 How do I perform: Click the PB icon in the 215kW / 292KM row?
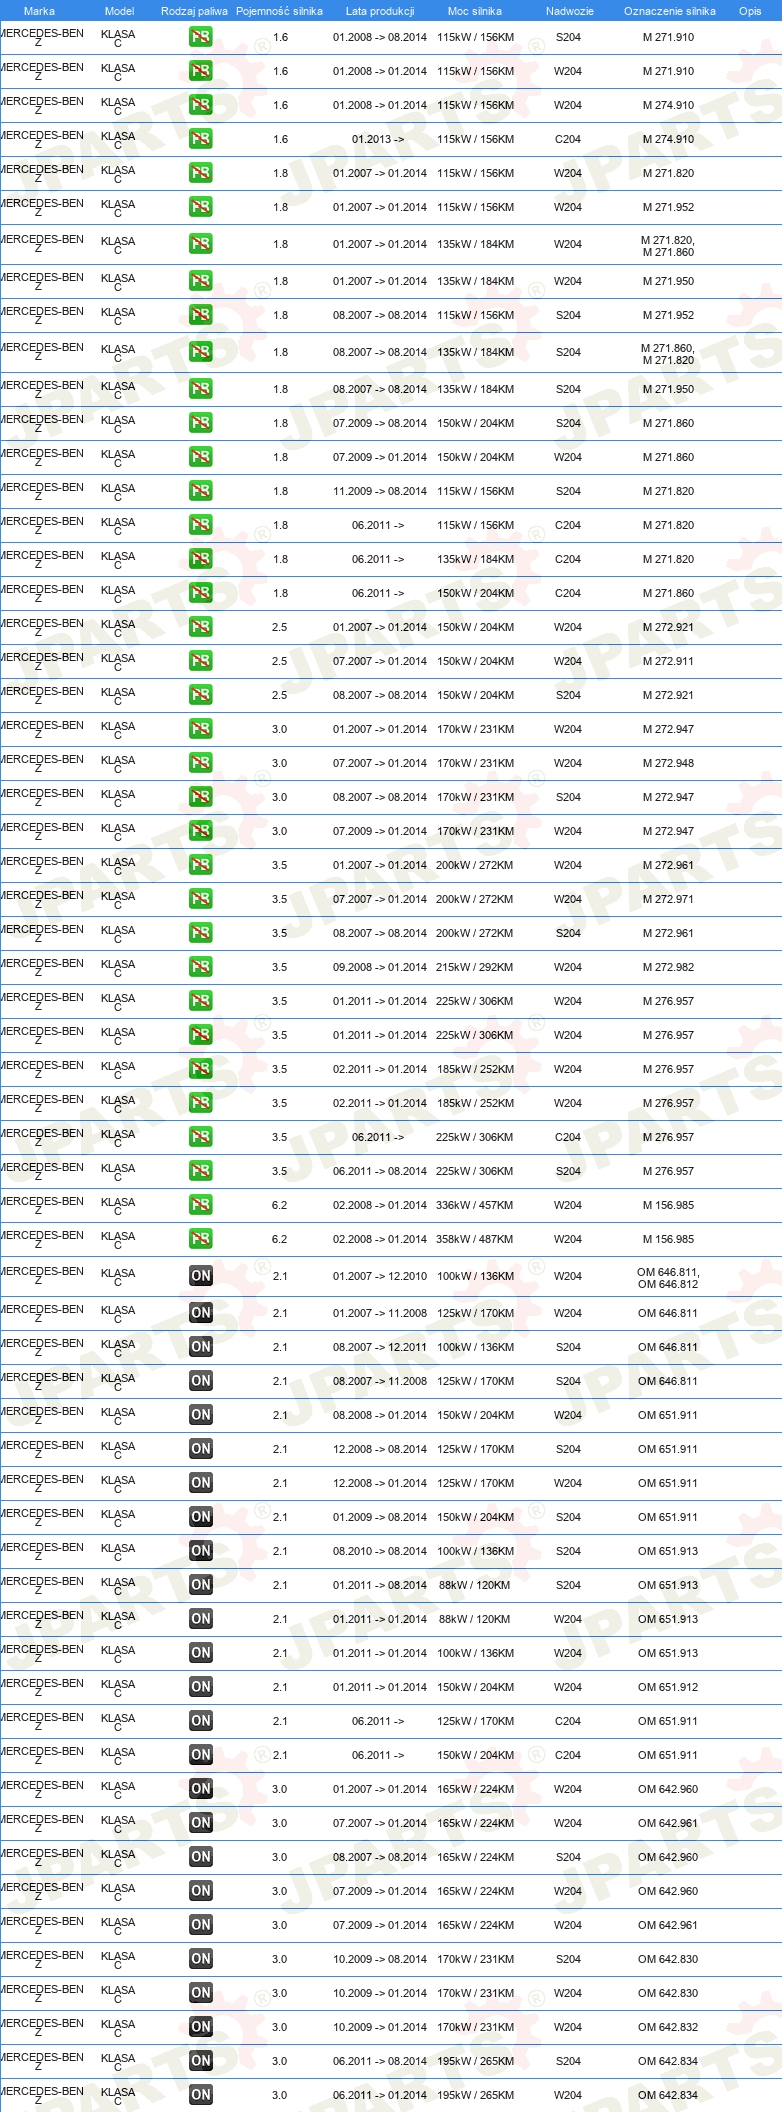201,967
